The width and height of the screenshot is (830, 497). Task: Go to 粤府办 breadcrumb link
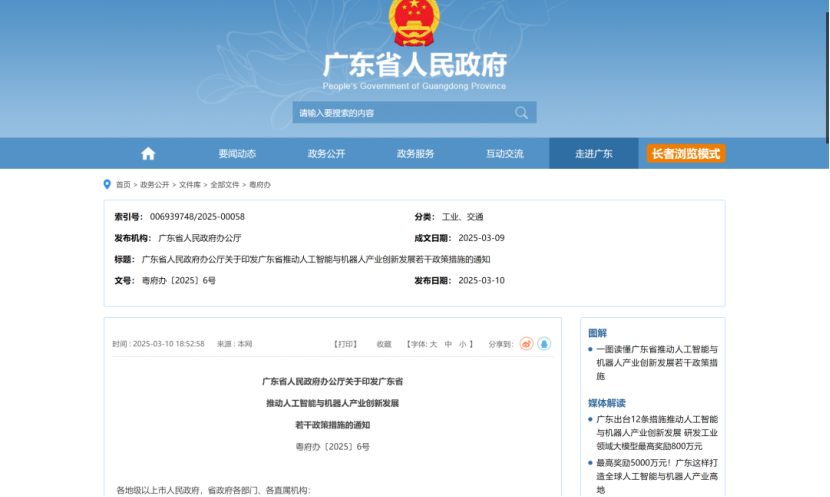pyautogui.click(x=260, y=185)
